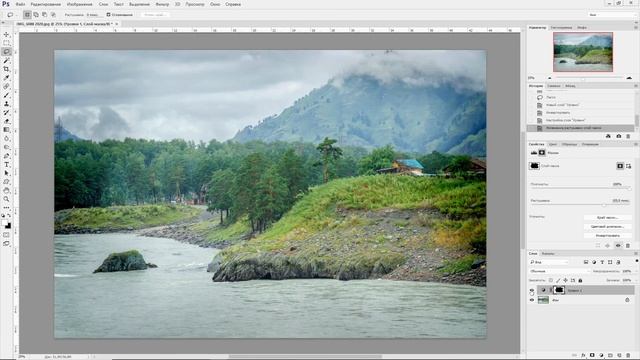Toggle mask visibility in Properties panel
Viewport: 640px width, 360px height.
618,245
